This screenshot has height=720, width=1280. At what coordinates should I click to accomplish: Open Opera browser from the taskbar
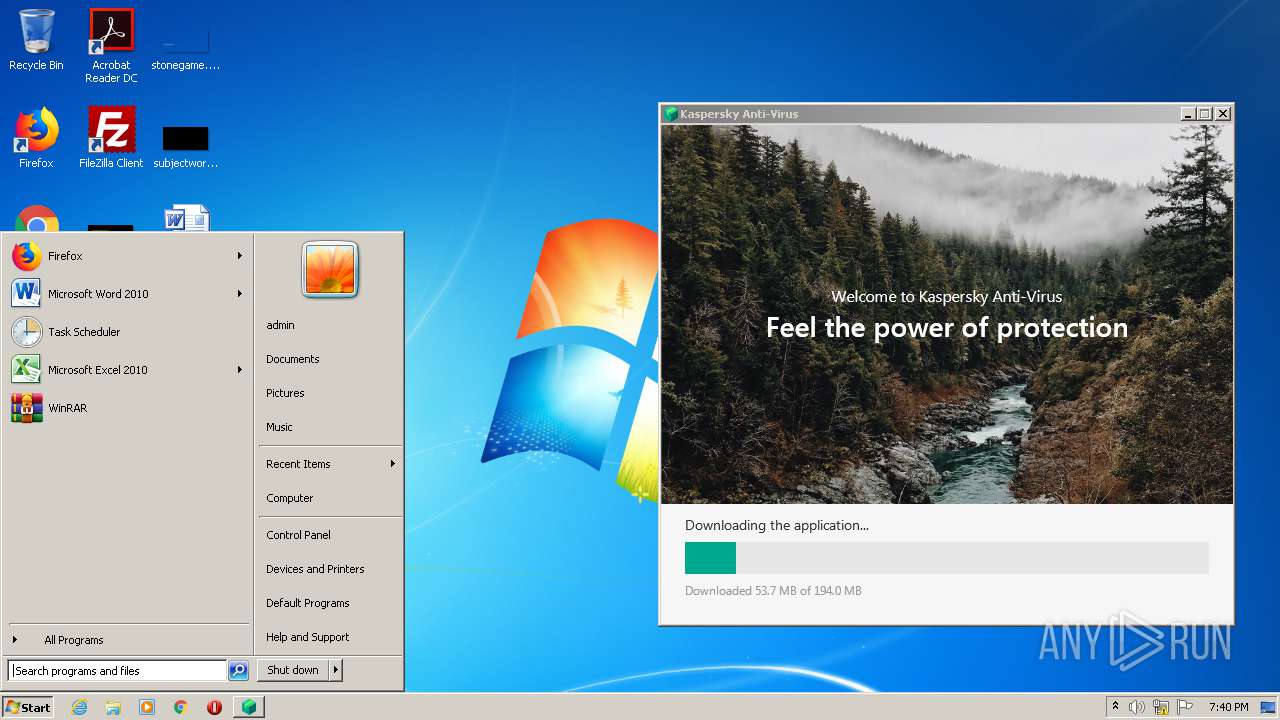point(214,707)
